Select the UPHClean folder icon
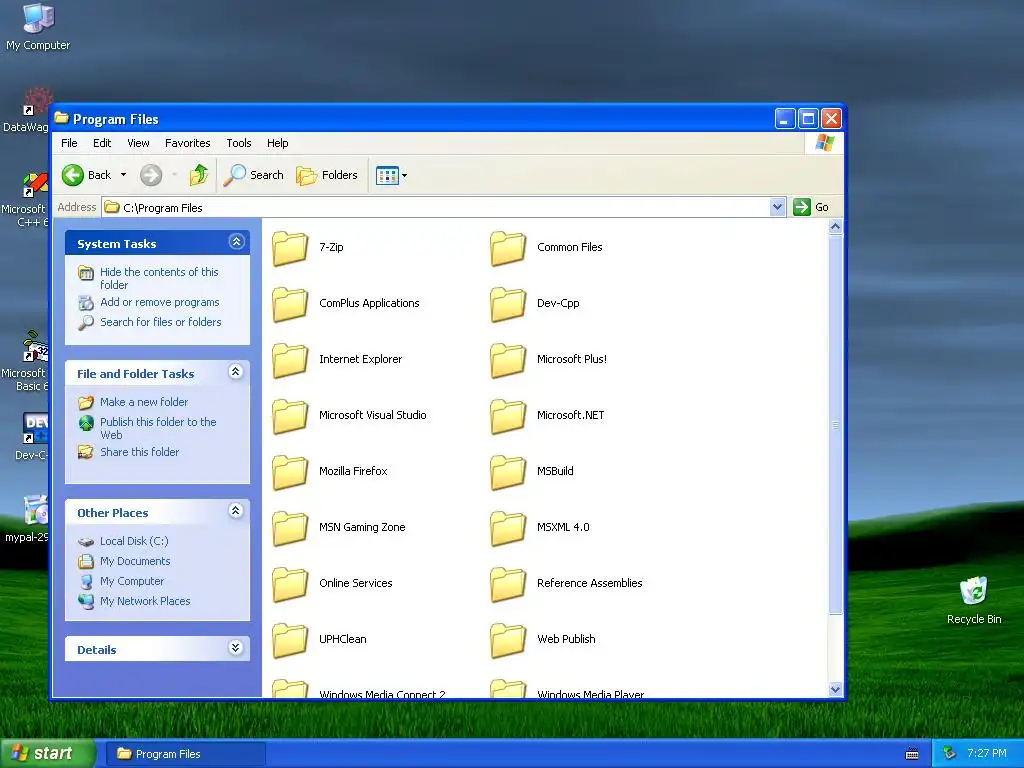This screenshot has height=768, width=1024. (290, 641)
